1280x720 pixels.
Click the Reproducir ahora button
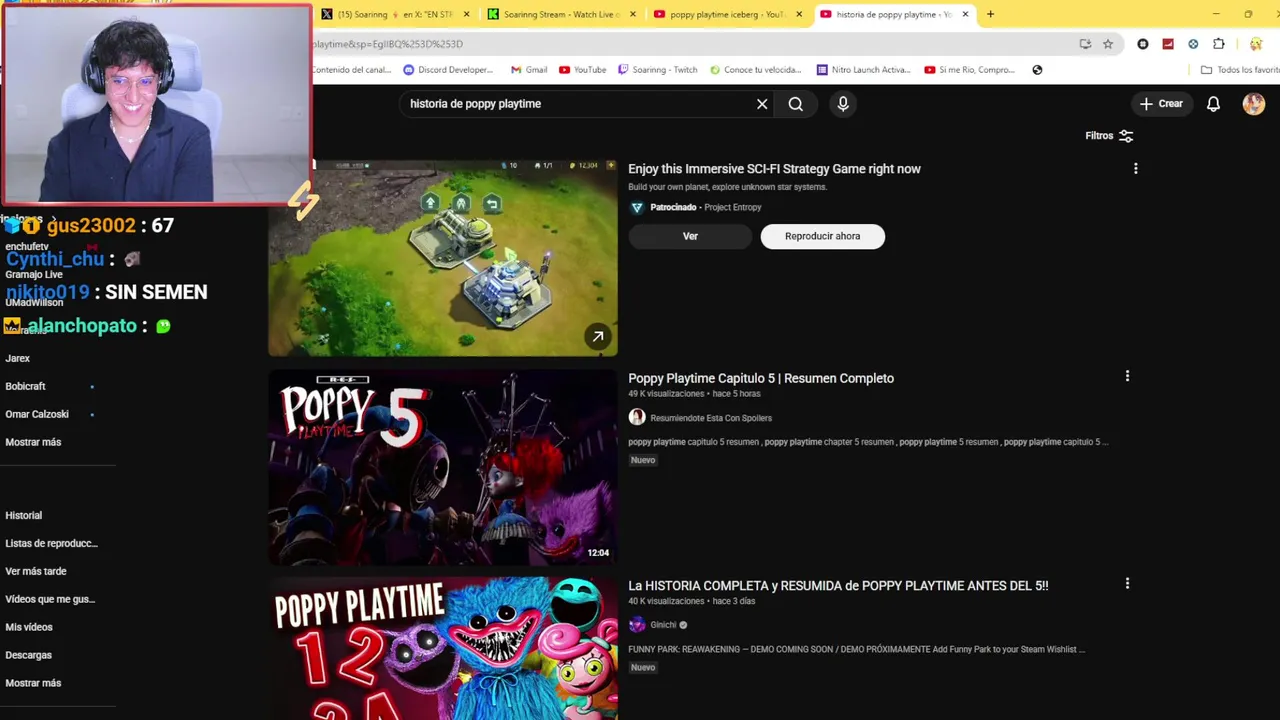tap(822, 236)
